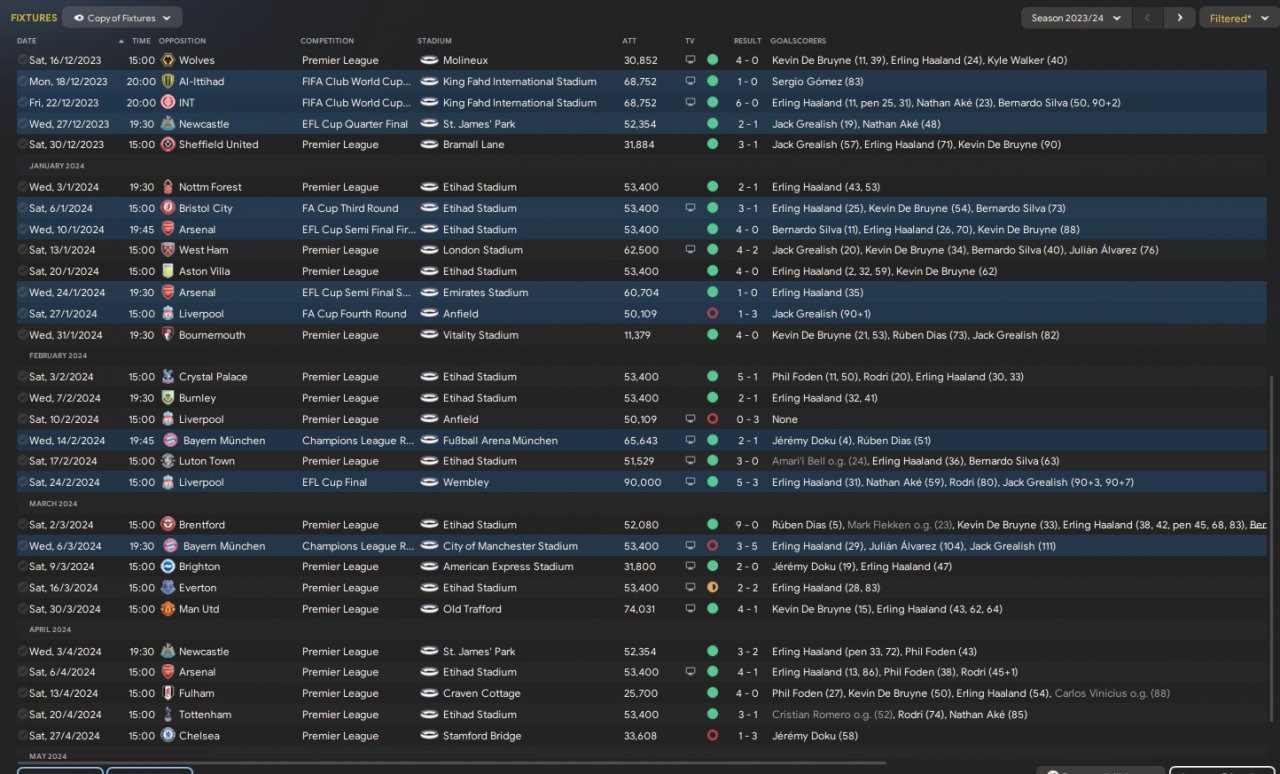Go to the next season with the right arrow
The image size is (1280, 774).
(x=1180, y=18)
